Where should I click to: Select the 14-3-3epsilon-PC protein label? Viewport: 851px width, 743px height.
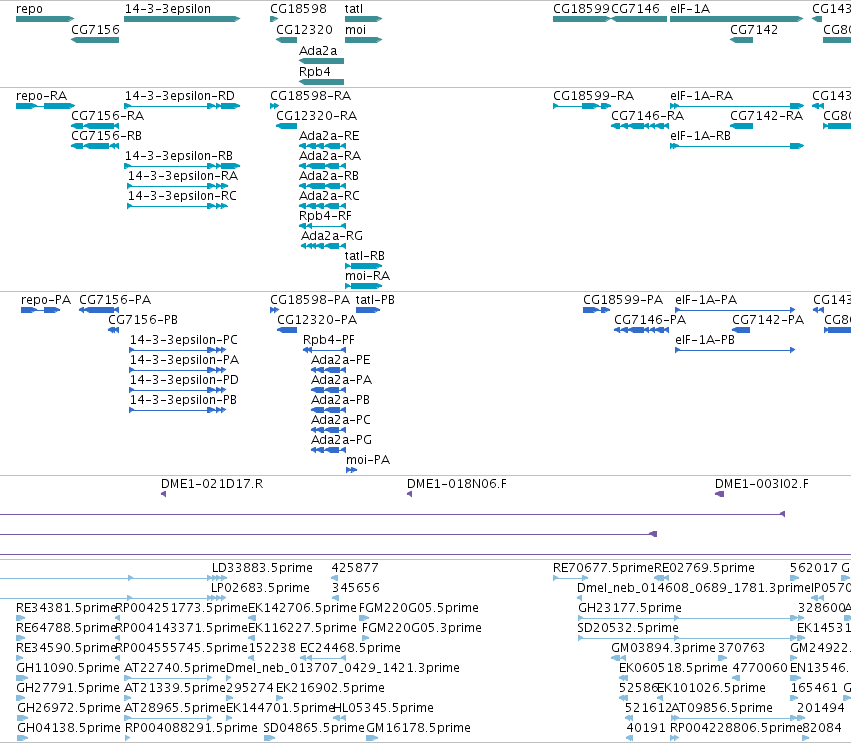[x=183, y=340]
